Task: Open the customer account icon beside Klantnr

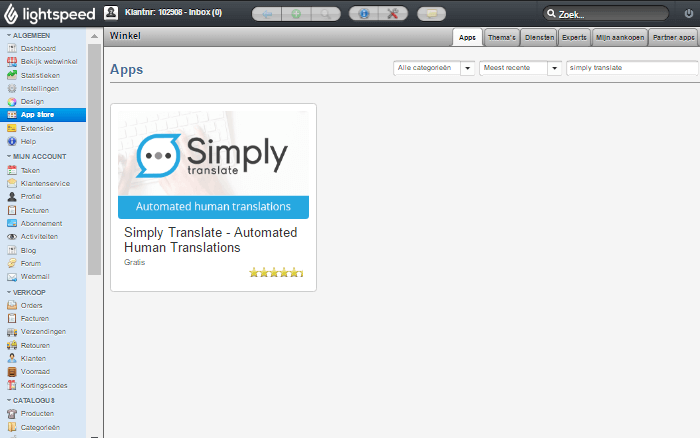Action: pos(111,13)
